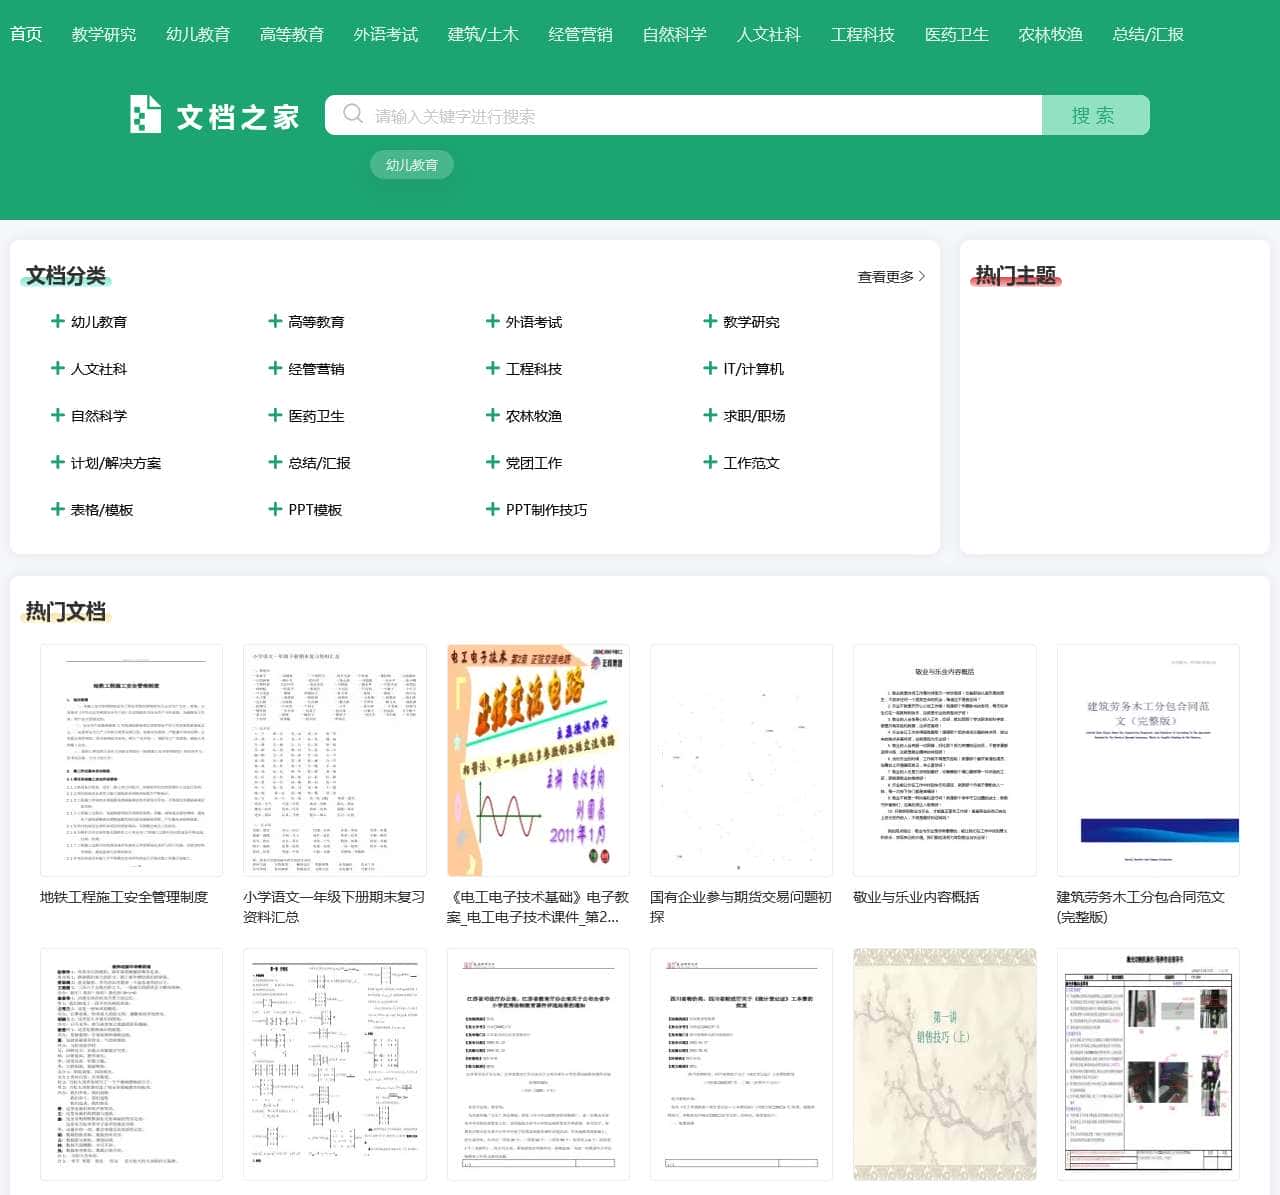1280x1195 pixels.
Task: Click the plus icon next to 党团工作
Action: click(x=492, y=462)
